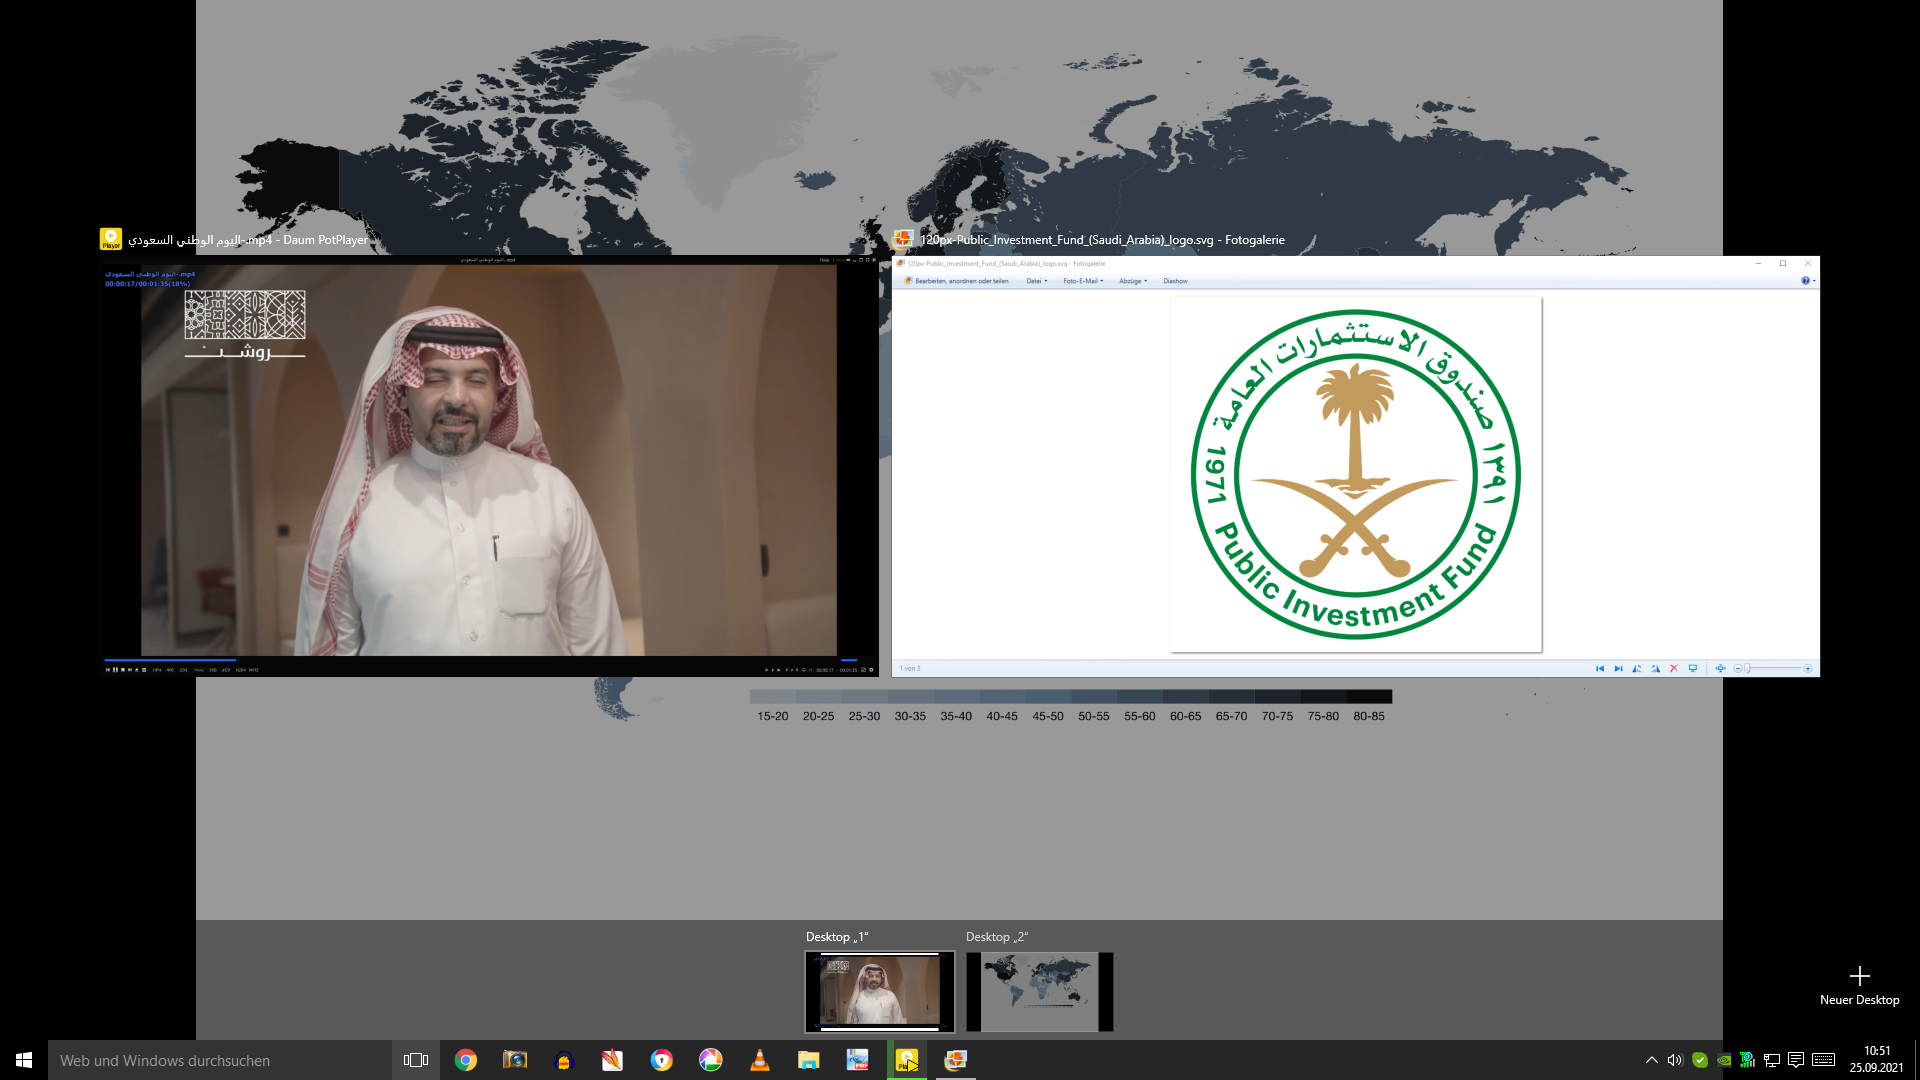1920x1080 pixels.
Task: Go to next image in Fotogalerie
Action: point(1618,668)
